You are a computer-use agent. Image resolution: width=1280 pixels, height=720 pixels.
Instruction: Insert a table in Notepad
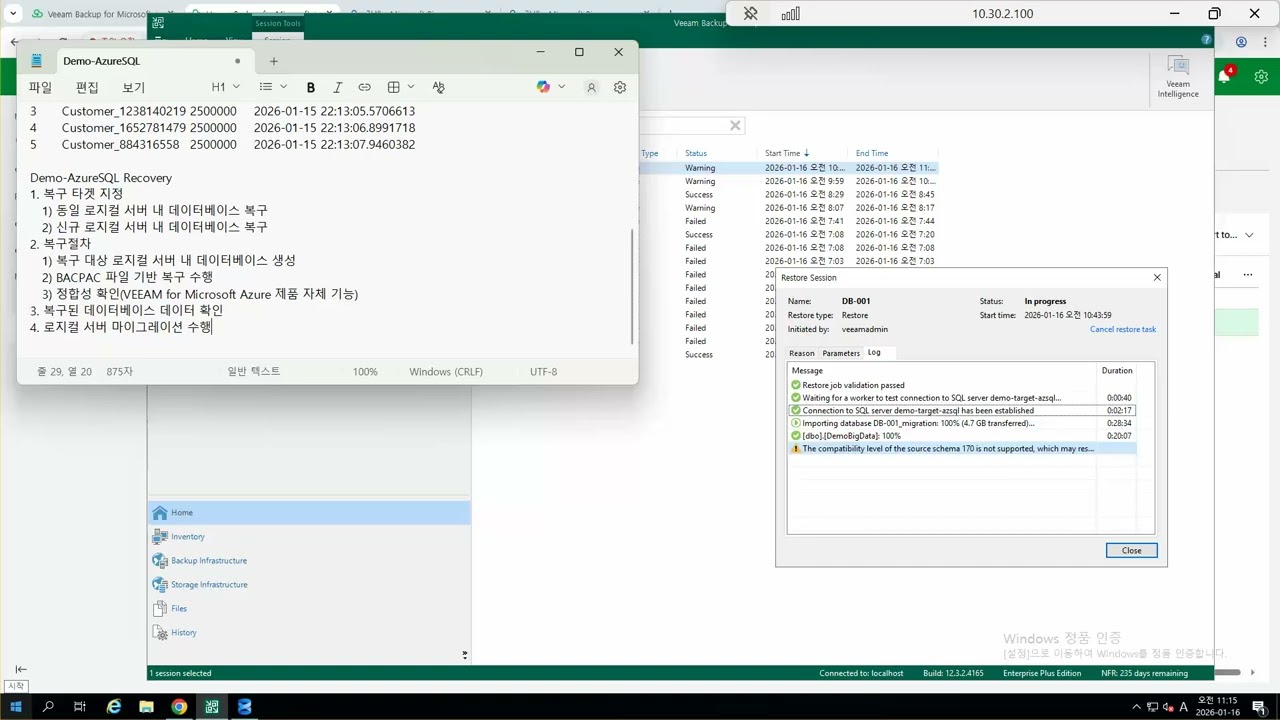pyautogui.click(x=393, y=87)
